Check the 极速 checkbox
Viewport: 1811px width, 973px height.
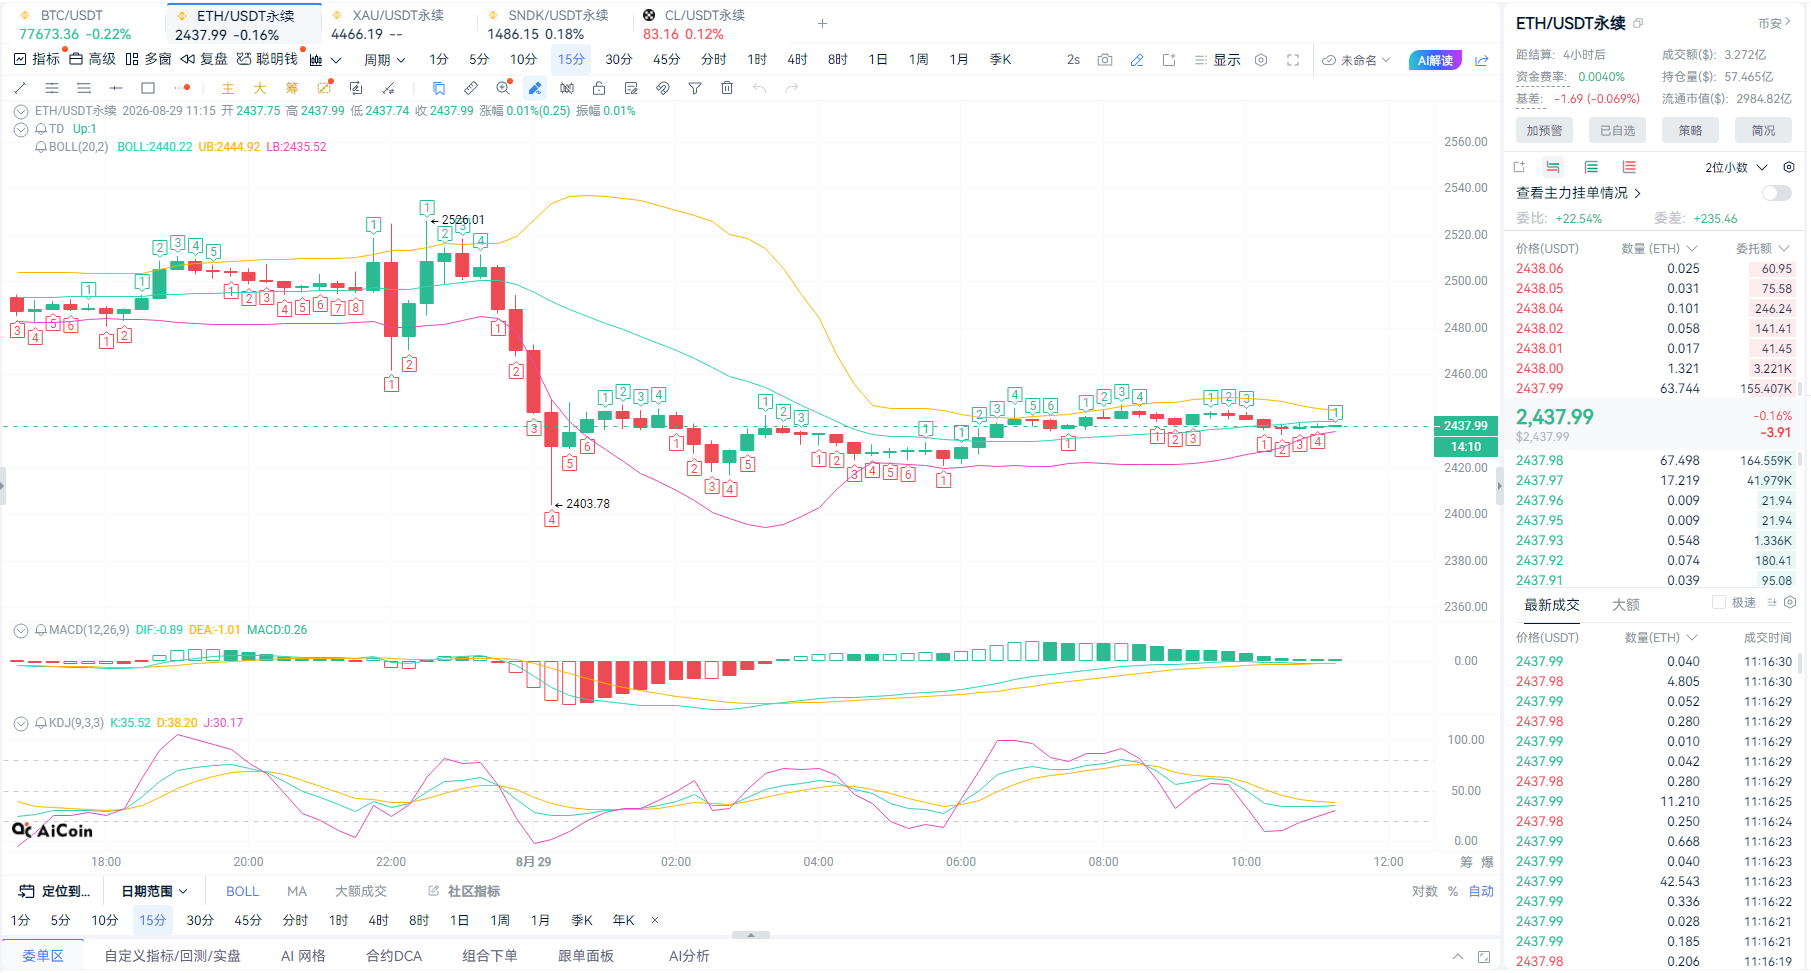[1719, 602]
